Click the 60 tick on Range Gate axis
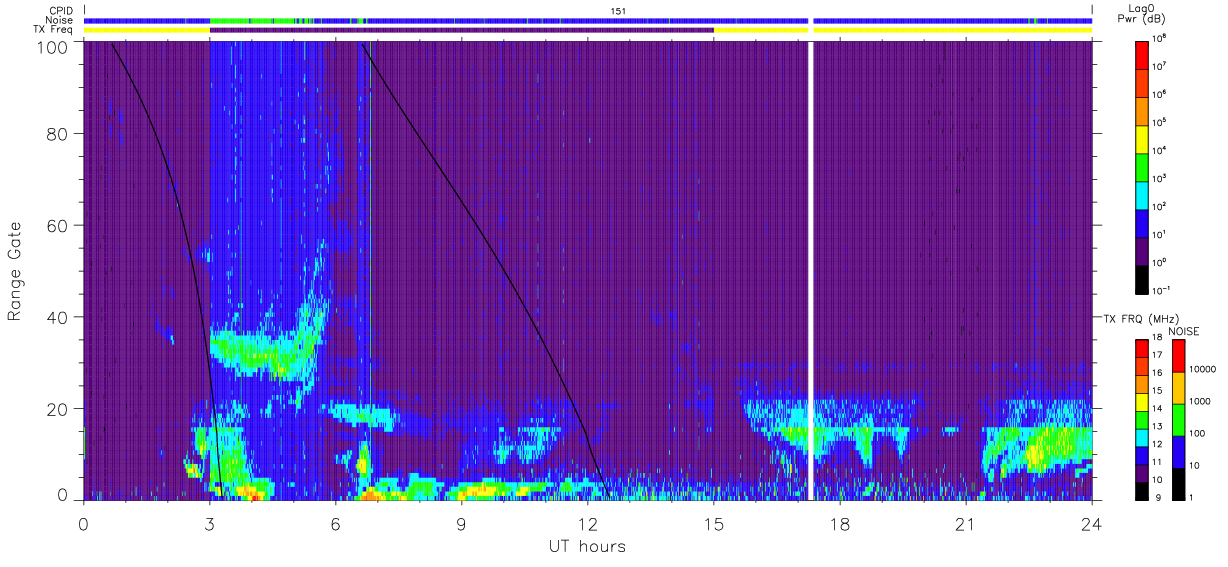The width and height of the screenshot is (1228, 567). coord(57,225)
